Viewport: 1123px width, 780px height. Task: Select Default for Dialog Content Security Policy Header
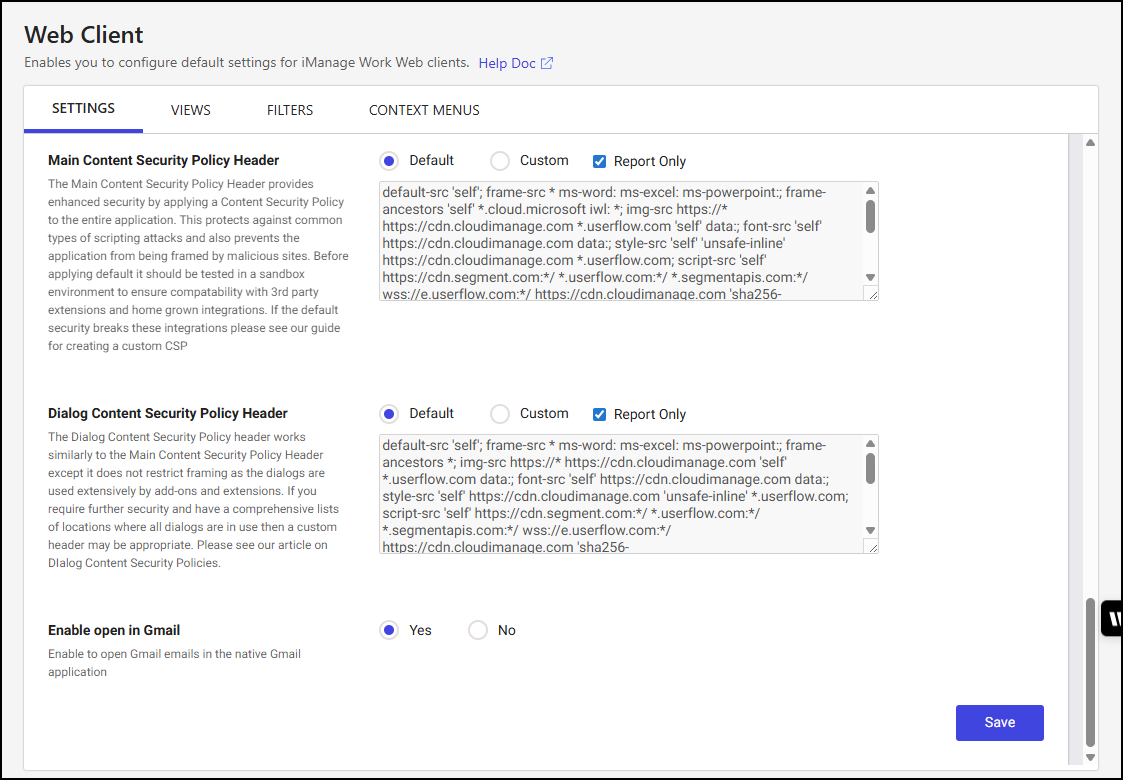[389, 414]
